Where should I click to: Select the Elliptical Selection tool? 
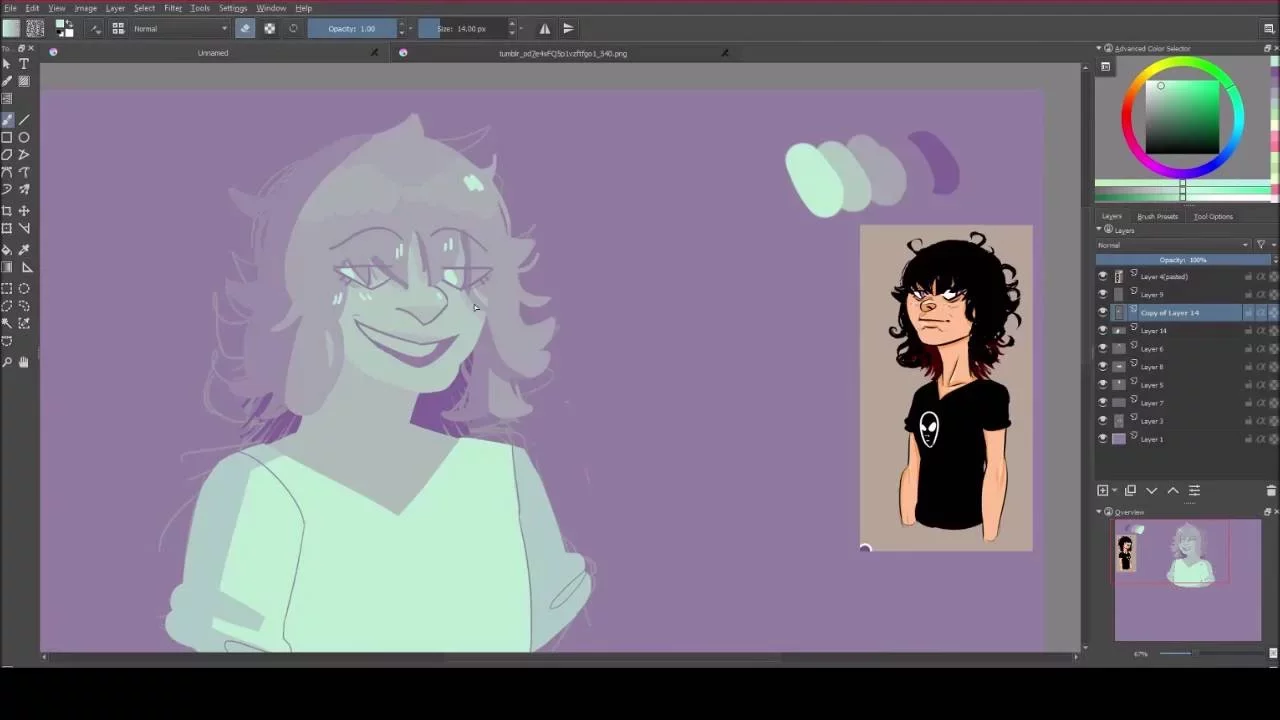pyautogui.click(x=24, y=289)
